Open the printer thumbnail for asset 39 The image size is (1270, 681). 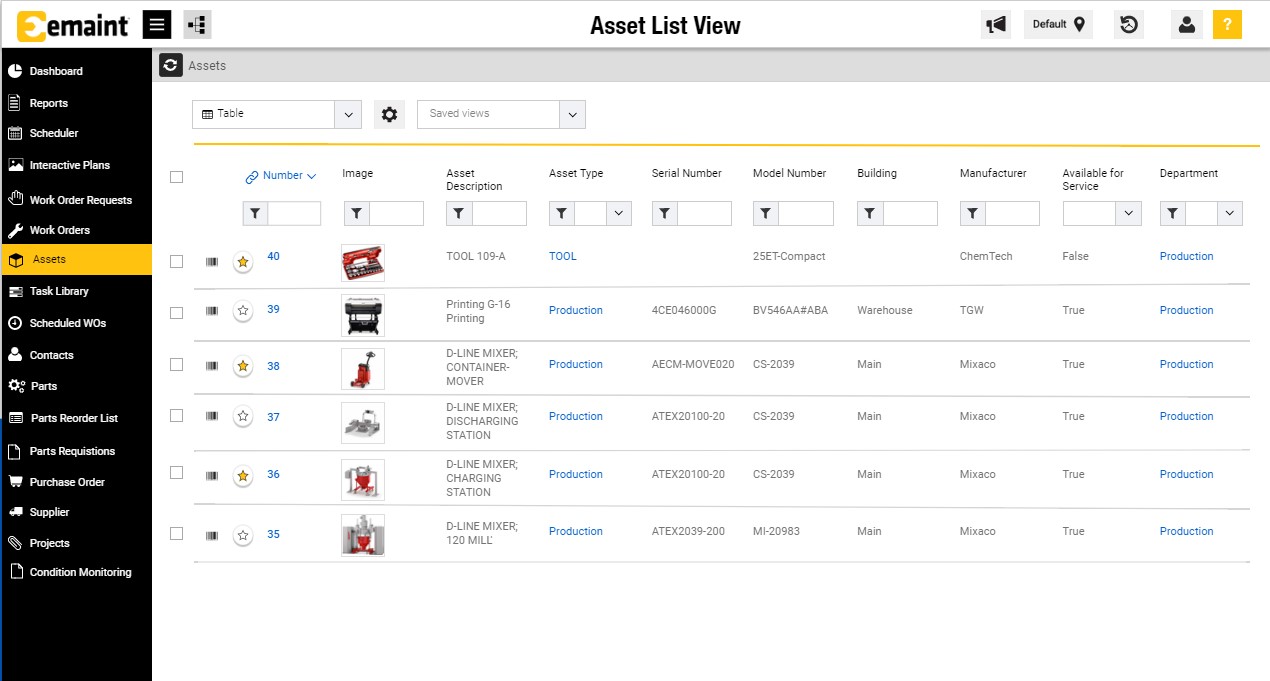click(x=362, y=315)
